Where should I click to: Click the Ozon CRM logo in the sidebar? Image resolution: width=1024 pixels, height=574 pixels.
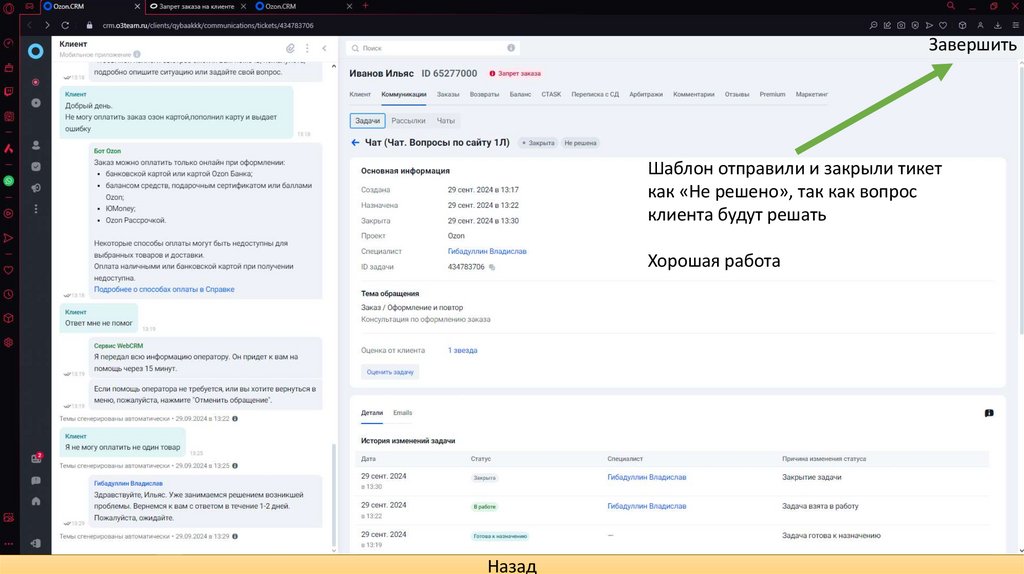click(36, 52)
